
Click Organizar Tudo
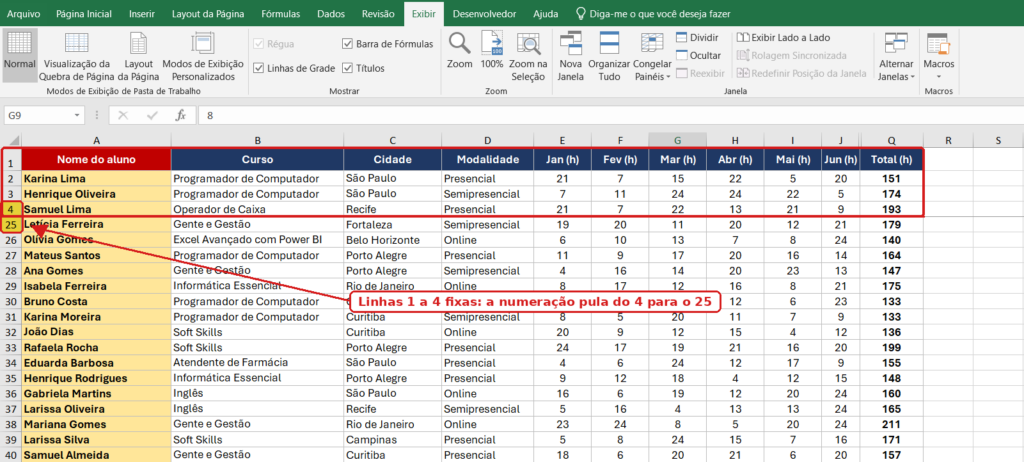609,56
